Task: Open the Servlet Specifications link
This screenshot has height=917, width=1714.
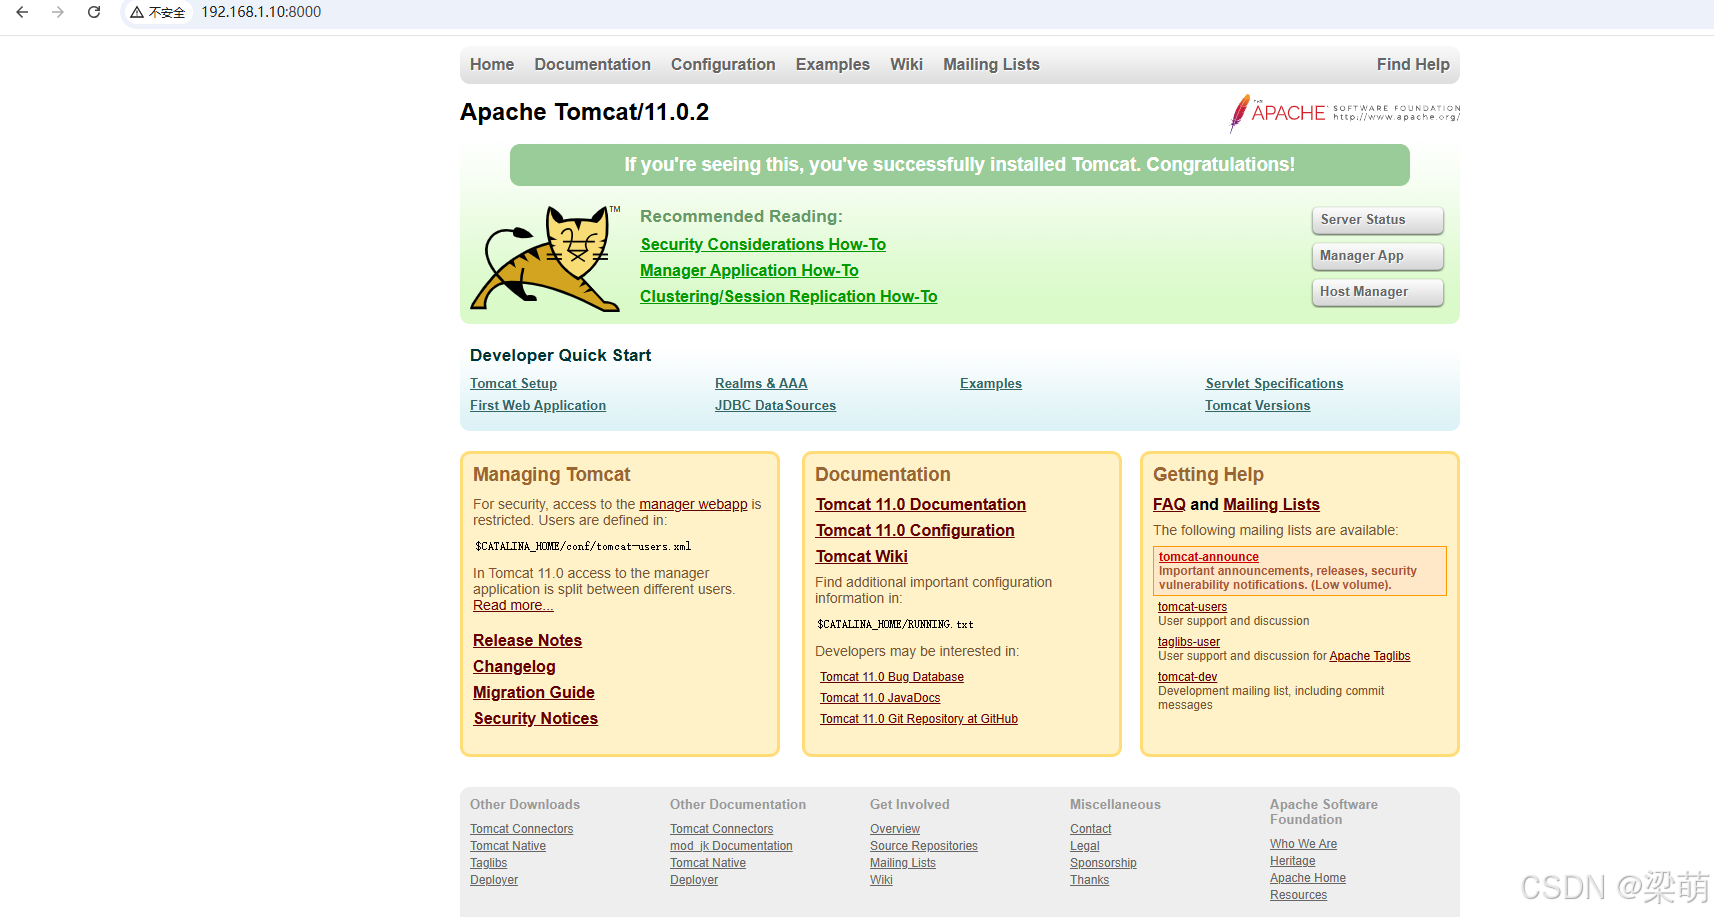Action: [1274, 383]
